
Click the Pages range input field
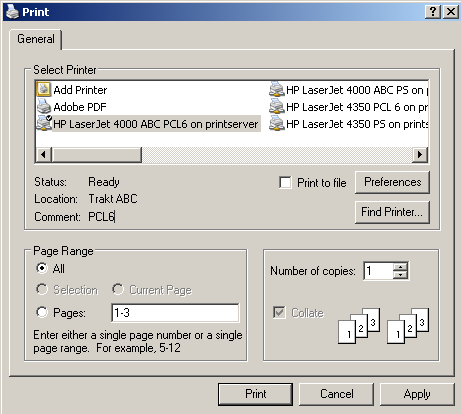175,313
